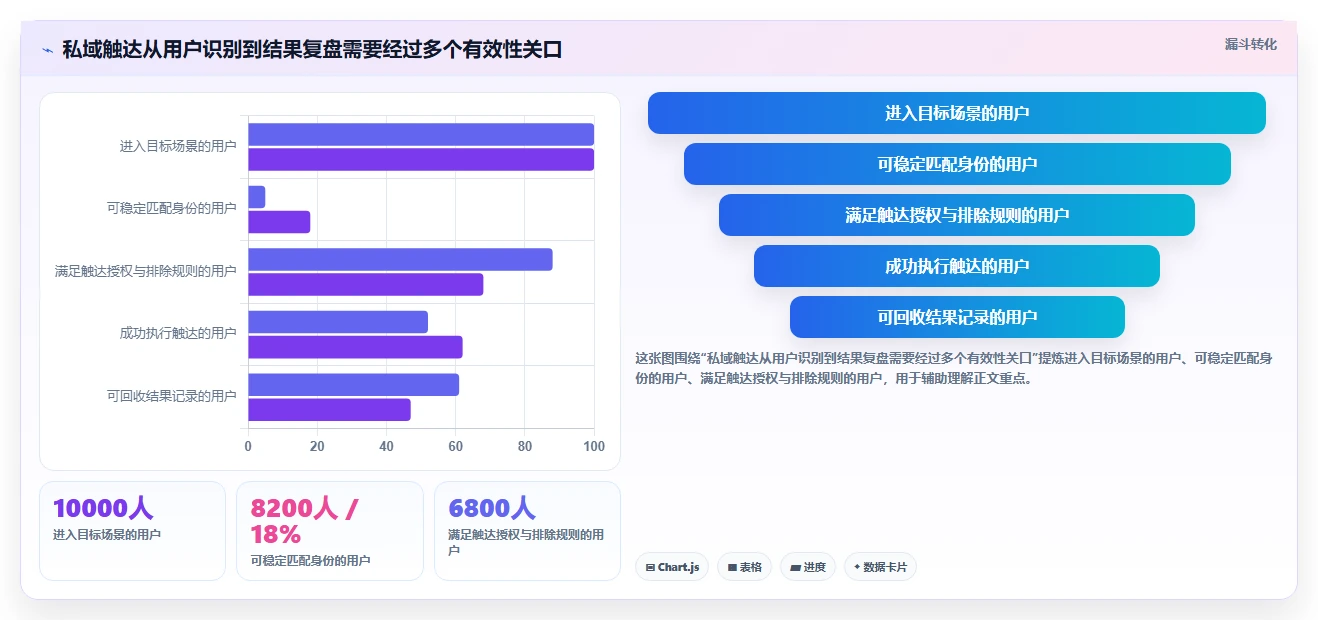Click the 8200人 / 18% stat value
The image size is (1318, 620).
click(305, 521)
